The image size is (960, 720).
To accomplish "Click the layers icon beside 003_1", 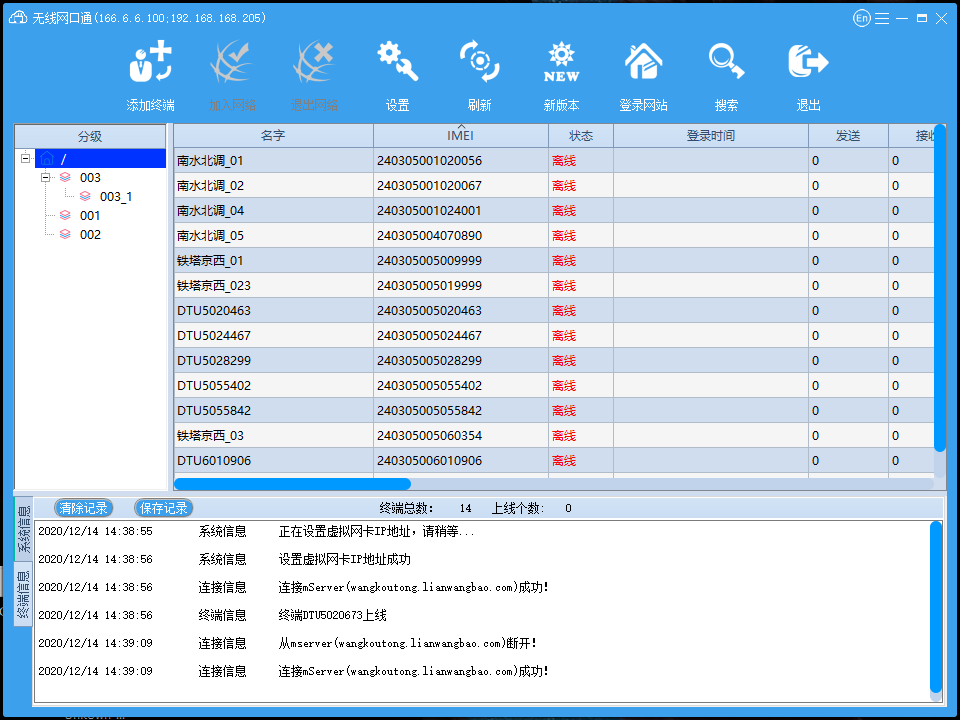I will [x=85, y=197].
